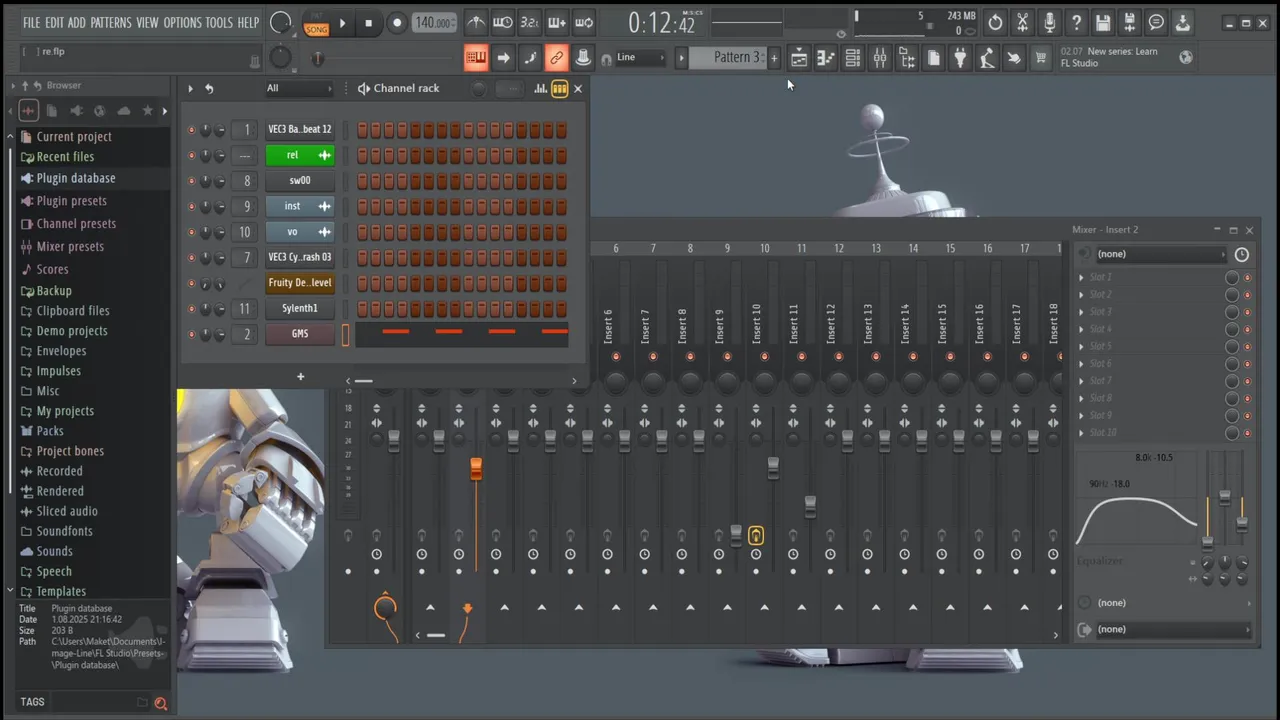Open the Piano roll view icon

click(826, 58)
